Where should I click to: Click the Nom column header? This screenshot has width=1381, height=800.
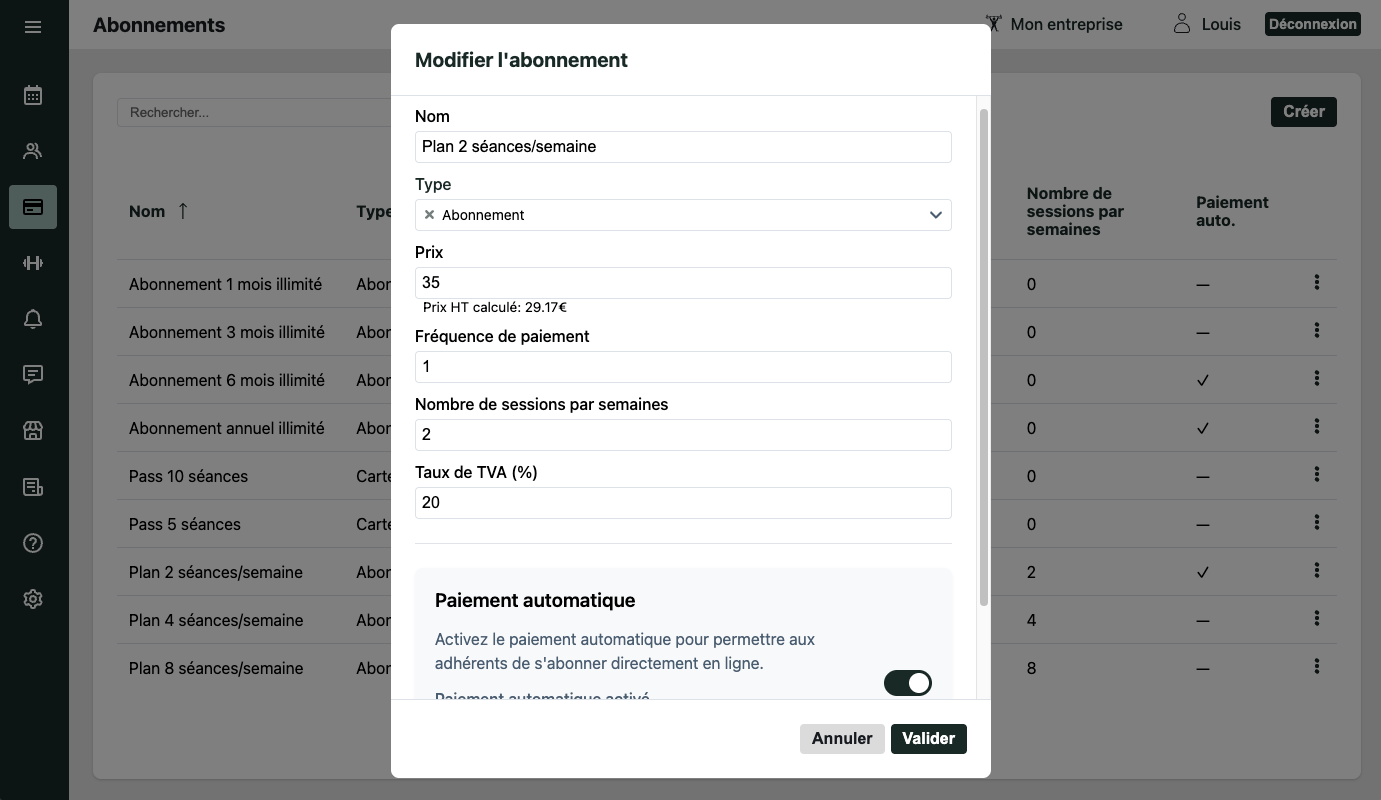click(x=147, y=211)
